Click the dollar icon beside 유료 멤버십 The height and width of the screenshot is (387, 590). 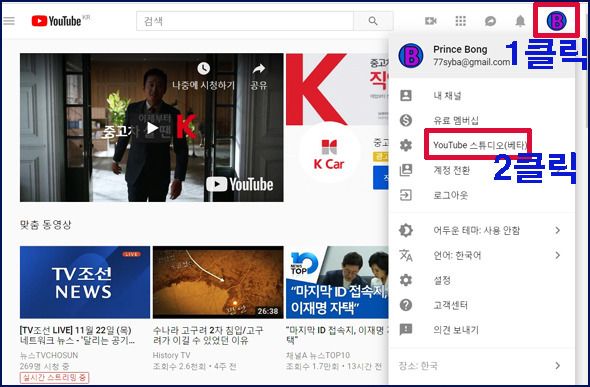(406, 120)
